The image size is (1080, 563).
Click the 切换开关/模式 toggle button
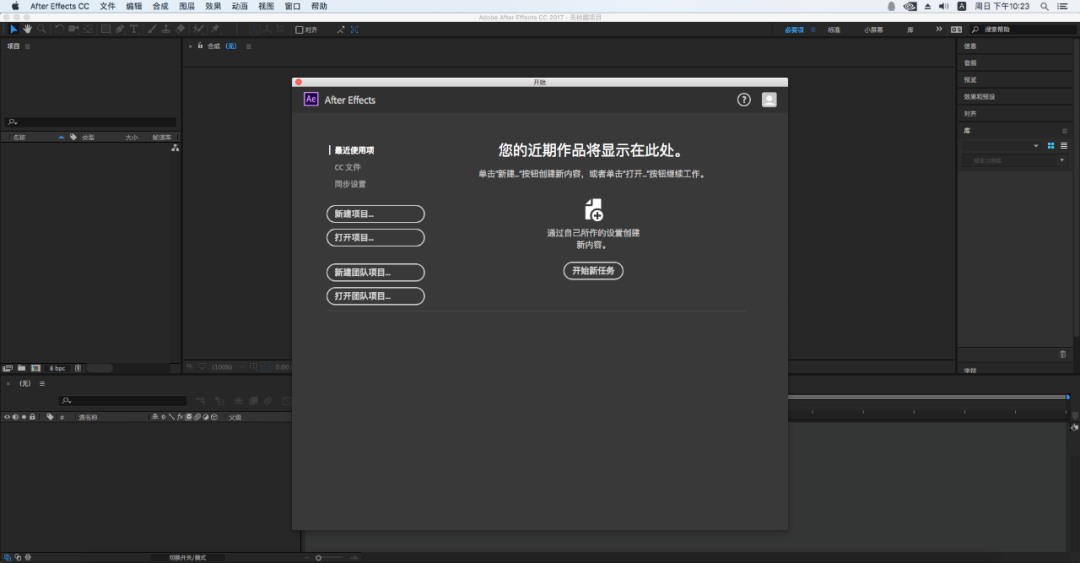187,557
